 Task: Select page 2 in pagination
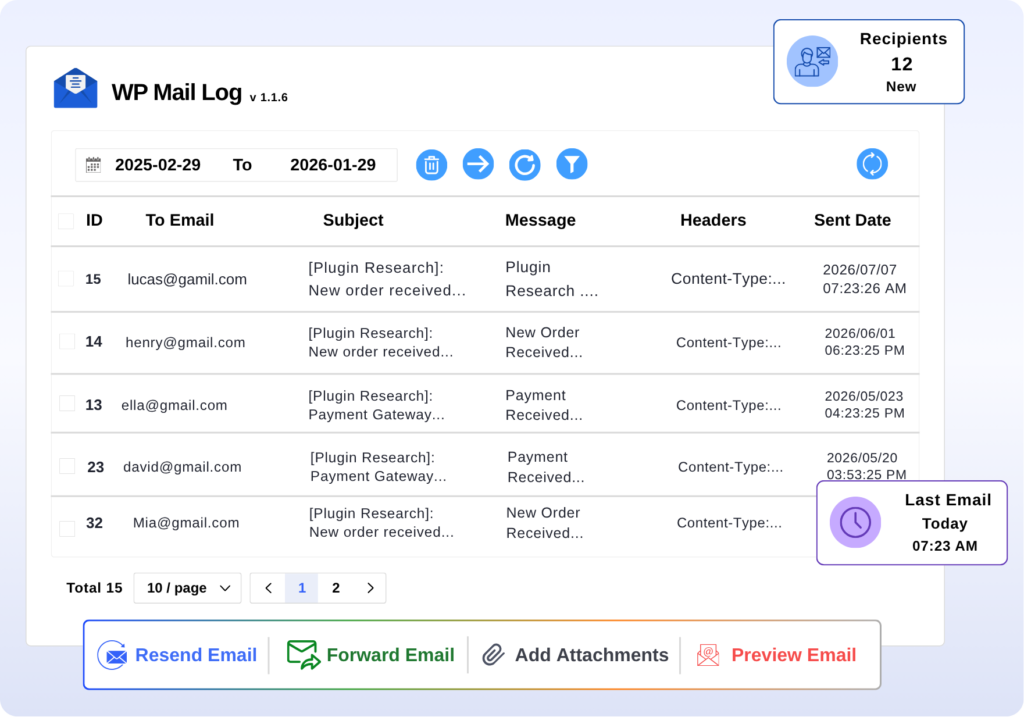pyautogui.click(x=336, y=588)
